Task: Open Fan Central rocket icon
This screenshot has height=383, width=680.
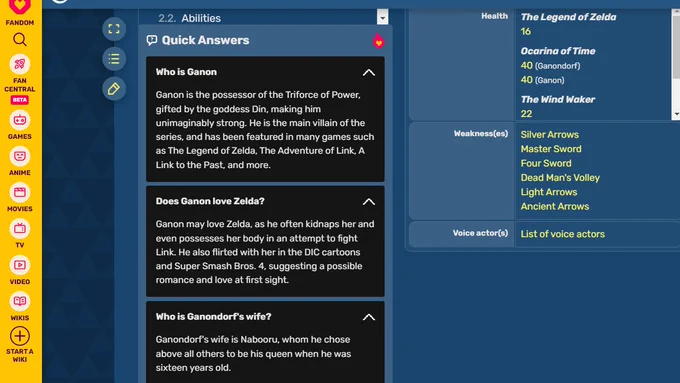Action: tap(20, 64)
